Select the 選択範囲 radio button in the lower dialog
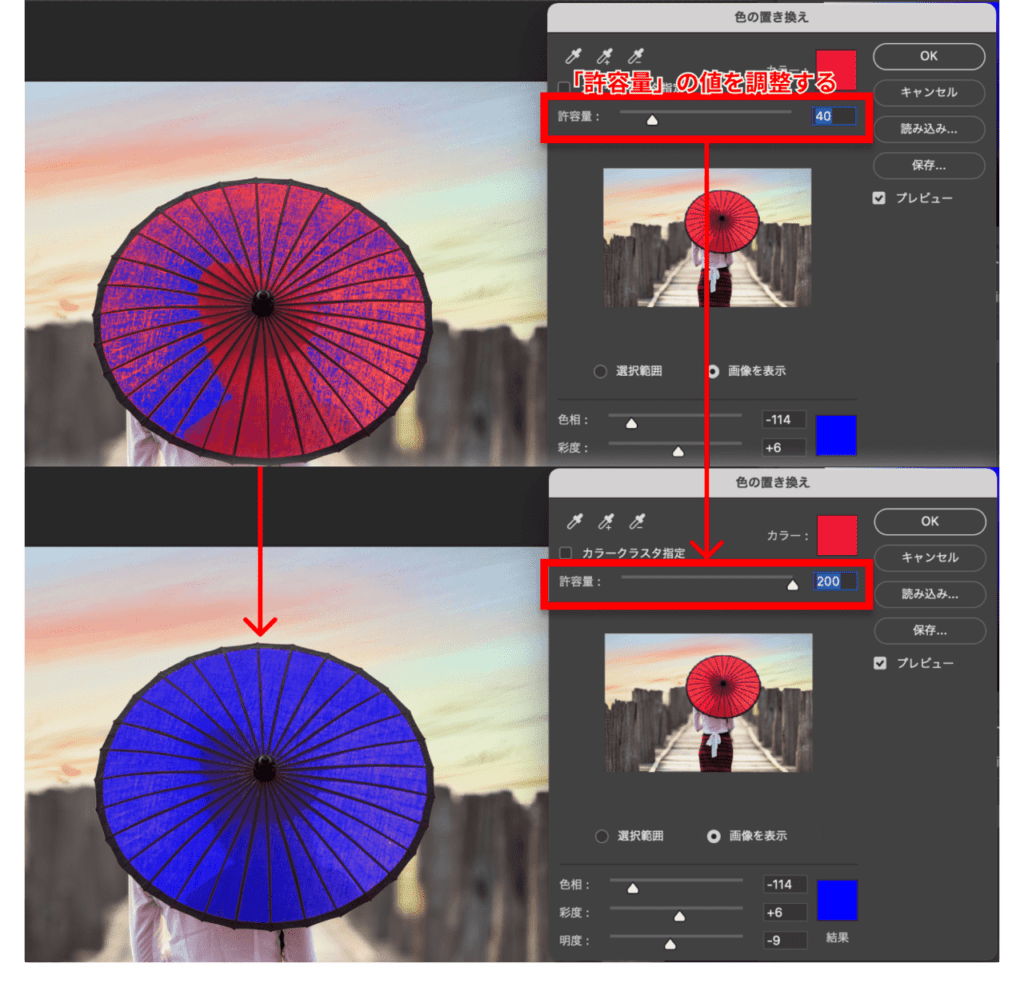 coord(601,837)
